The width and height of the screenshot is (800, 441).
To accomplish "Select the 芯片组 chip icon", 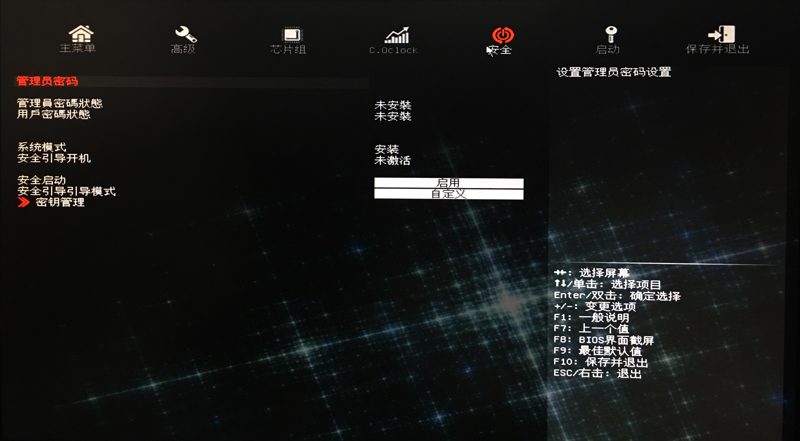I will (x=291, y=35).
